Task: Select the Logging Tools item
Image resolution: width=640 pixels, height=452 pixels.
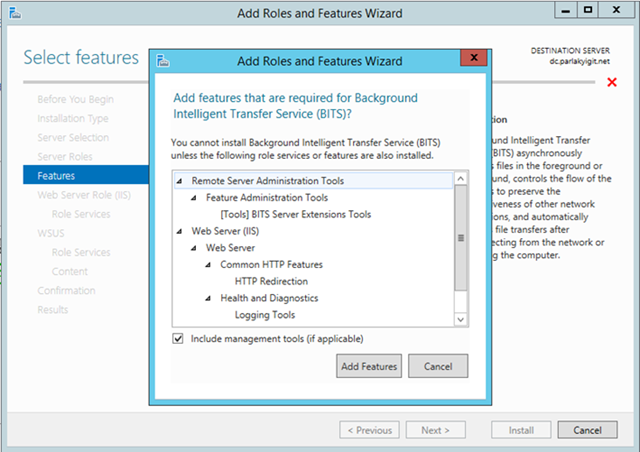Action: click(x=265, y=315)
